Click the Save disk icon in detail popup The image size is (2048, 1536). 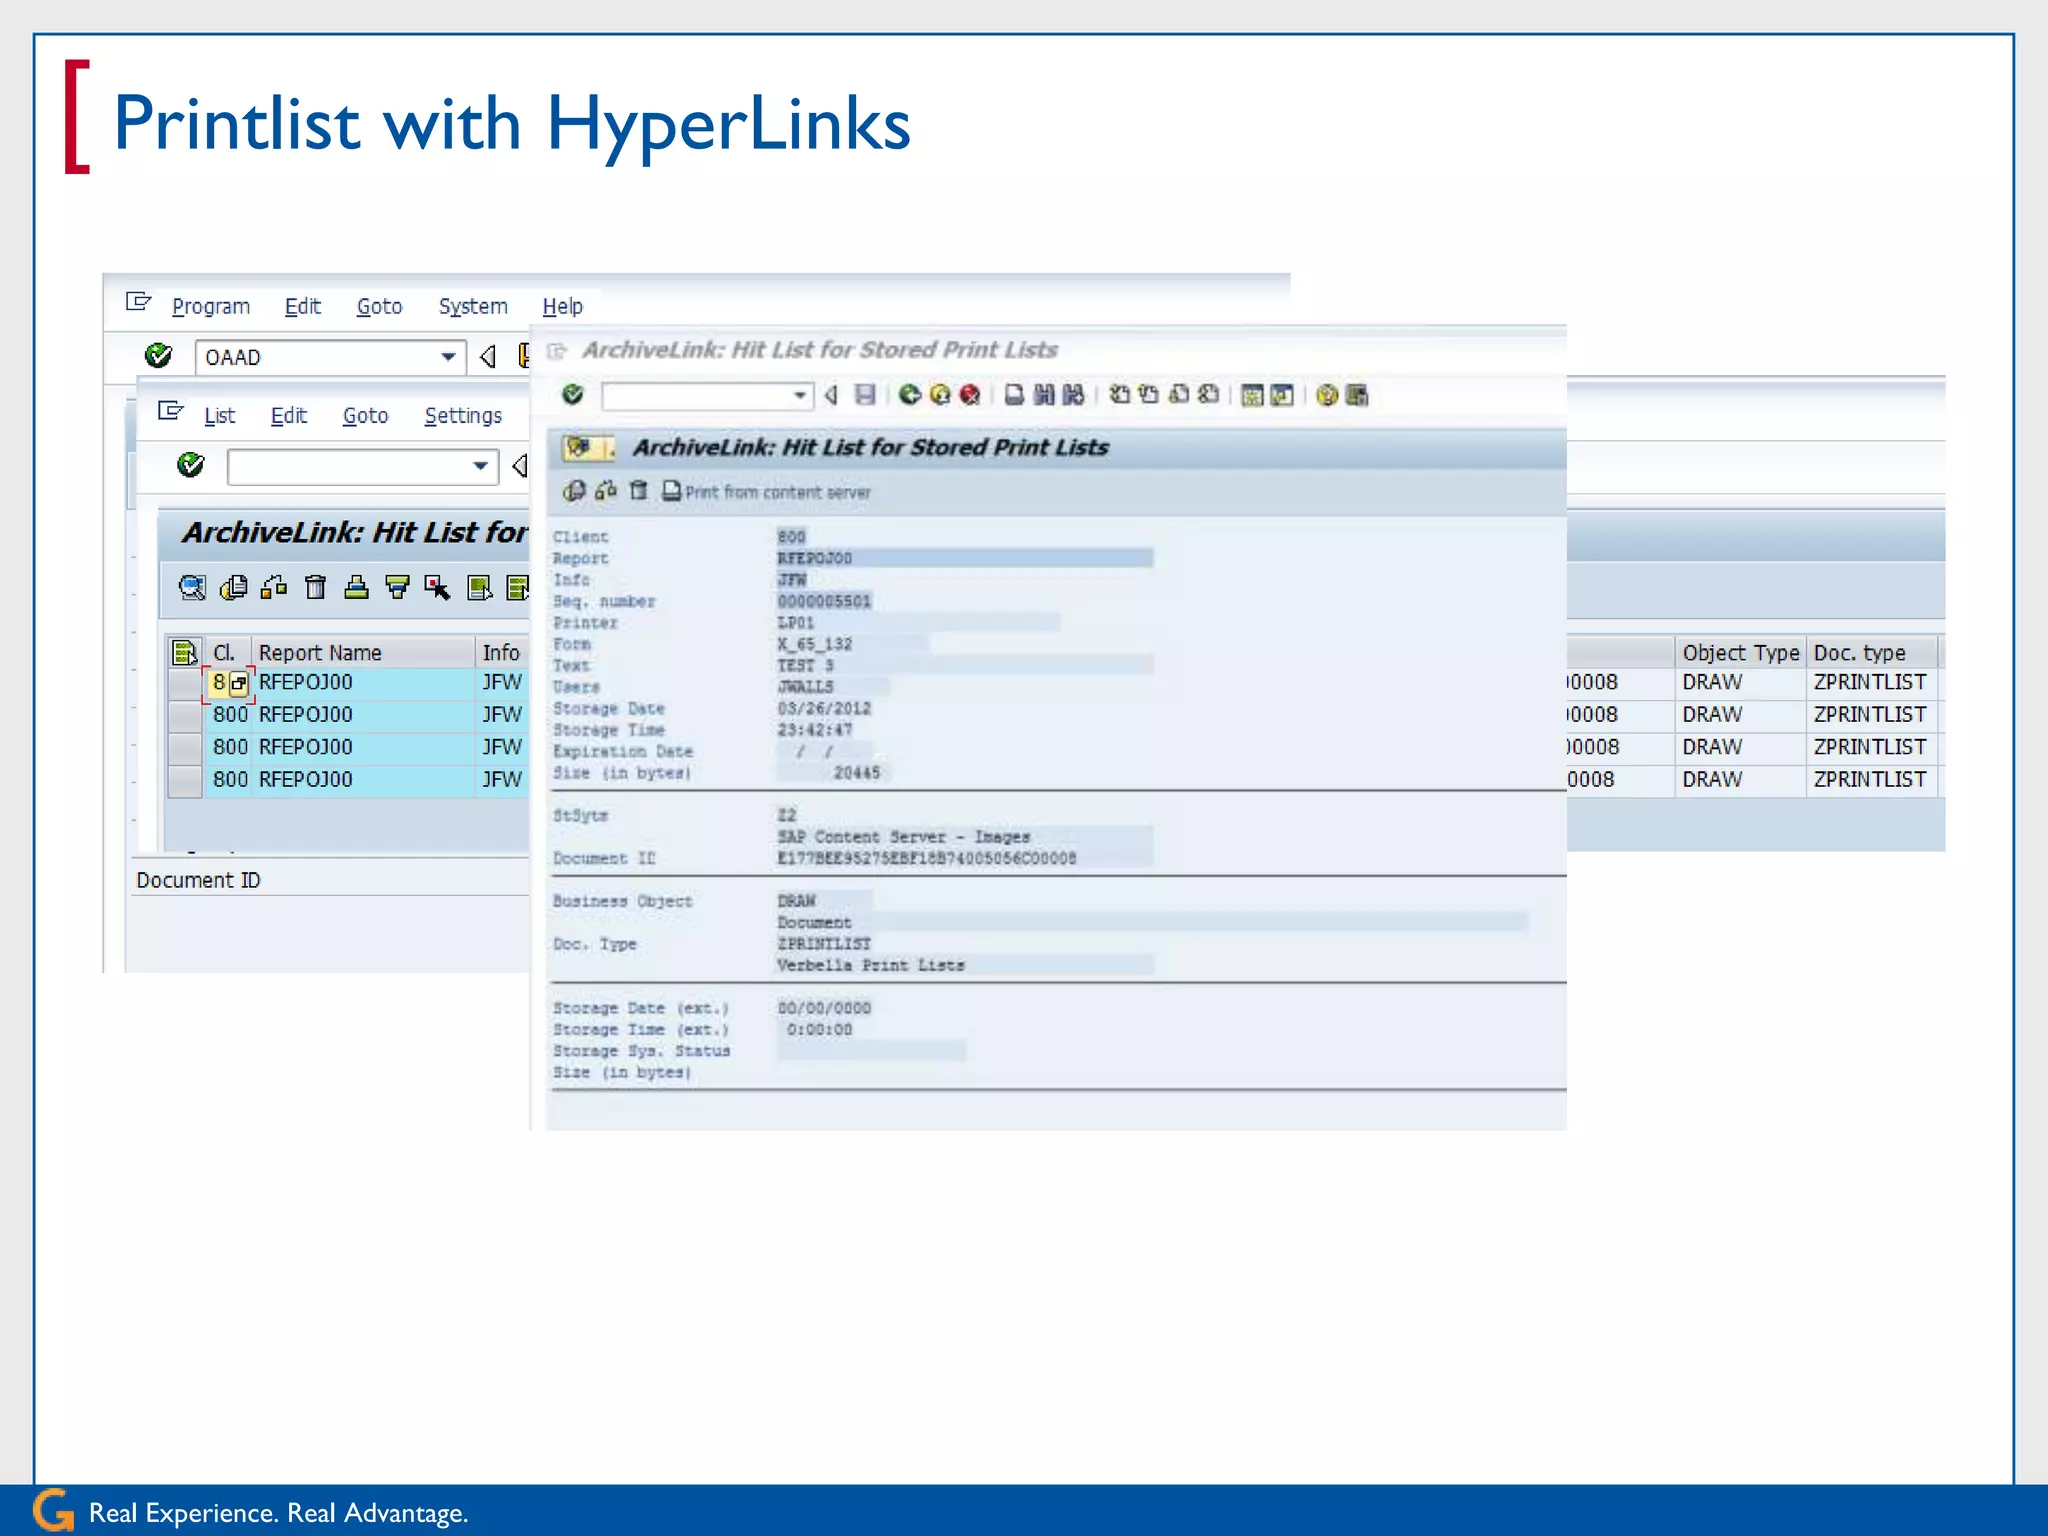tap(865, 395)
